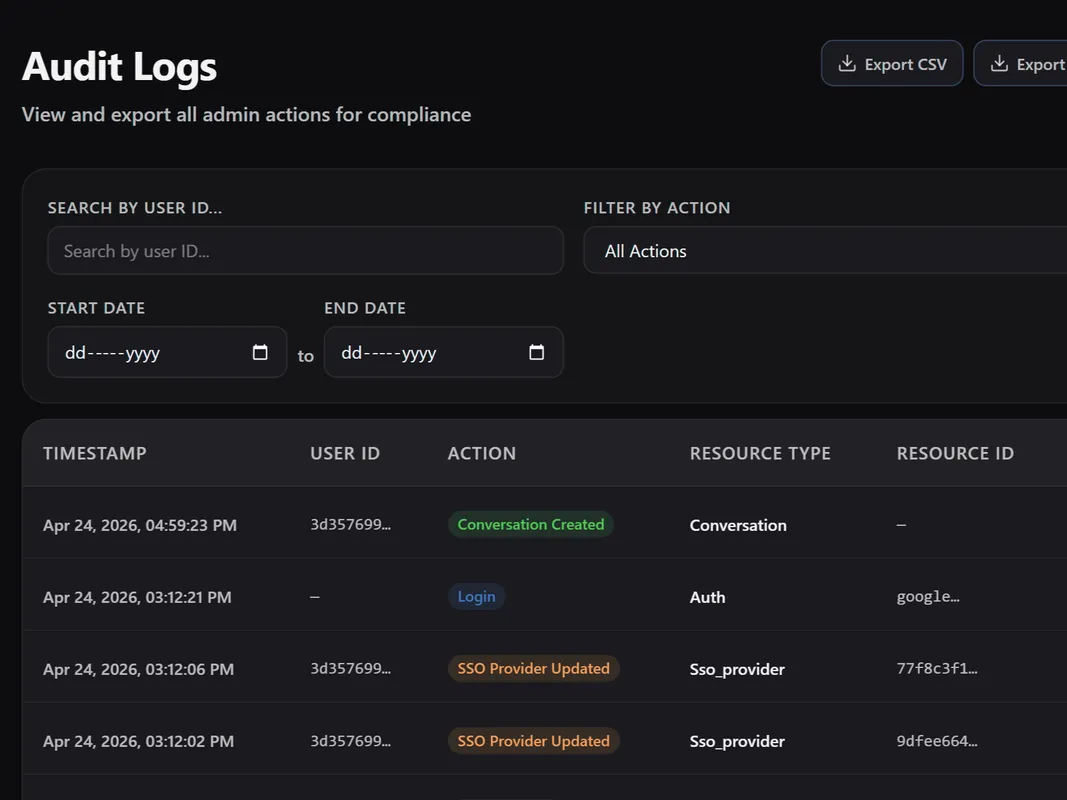This screenshot has height=800, width=1067.
Task: Click the Conversation resource type cell
Action: tap(738, 525)
